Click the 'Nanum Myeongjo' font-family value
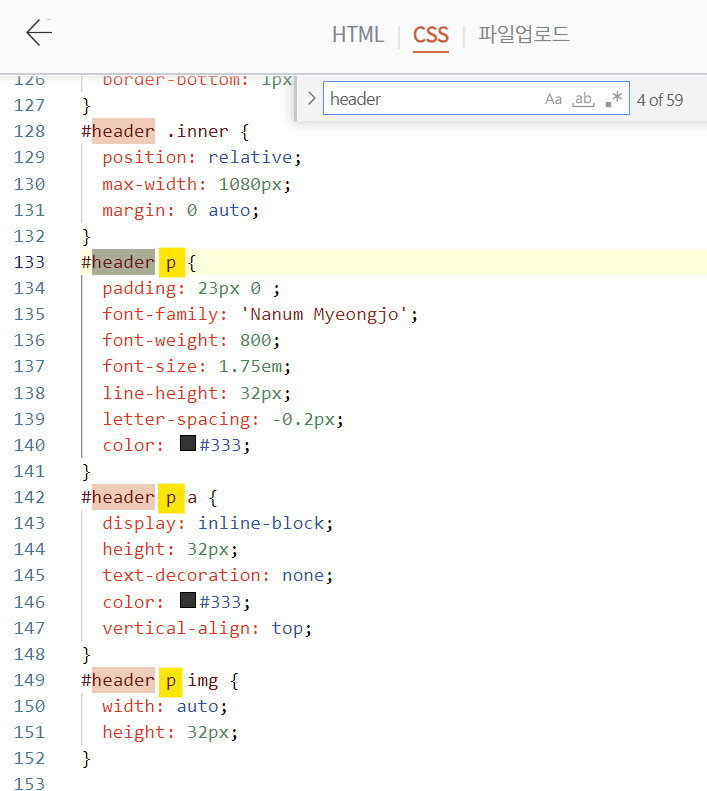The image size is (707, 791). (x=323, y=314)
